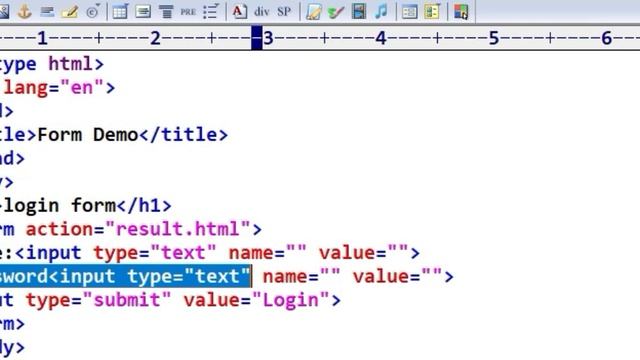Click the colored squares palette icon
The width and height of the screenshot is (640, 360).
[461, 11]
